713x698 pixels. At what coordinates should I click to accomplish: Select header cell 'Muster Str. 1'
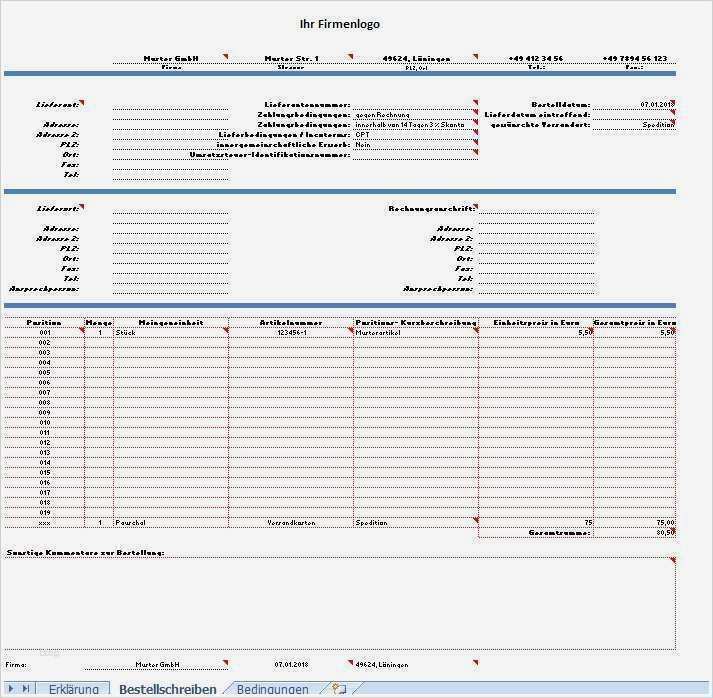(x=291, y=58)
